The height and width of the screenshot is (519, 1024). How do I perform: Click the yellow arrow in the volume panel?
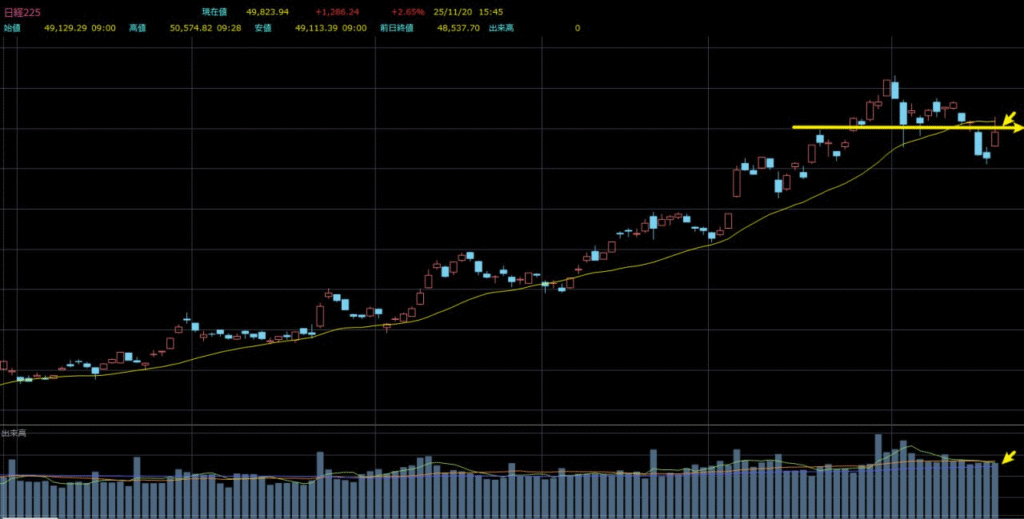click(1008, 457)
